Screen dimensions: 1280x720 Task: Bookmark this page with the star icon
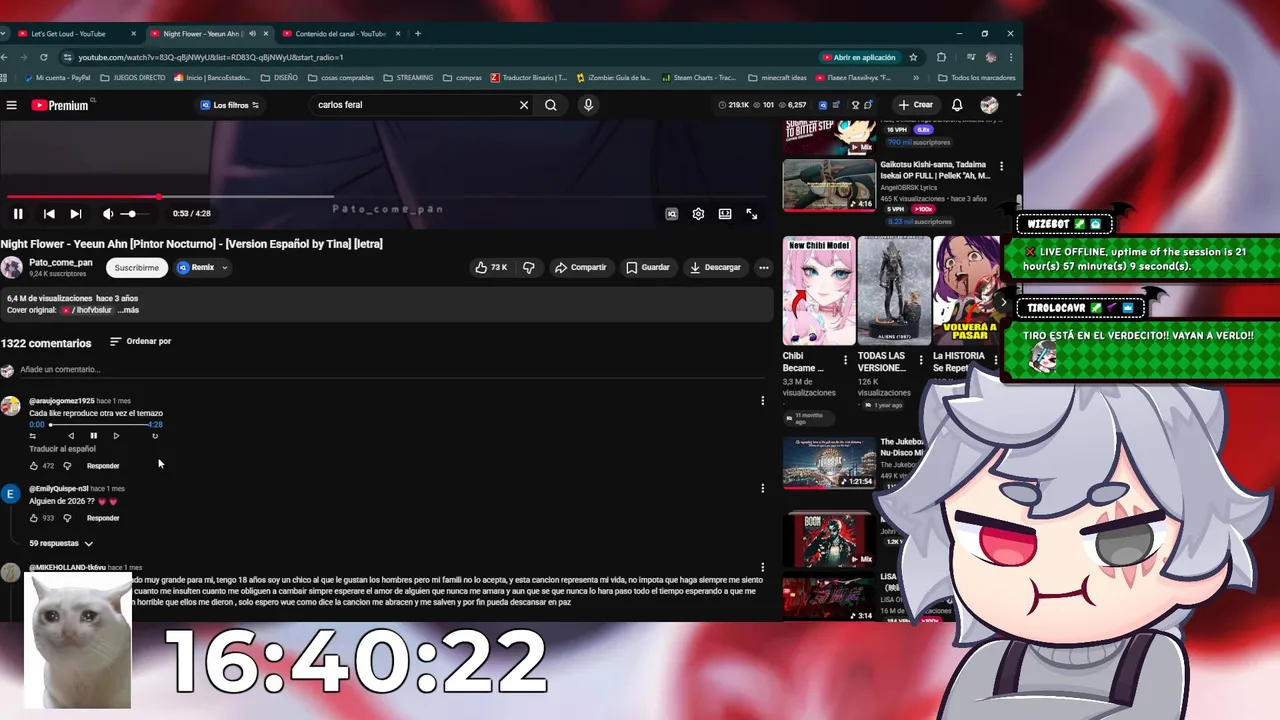[913, 57]
